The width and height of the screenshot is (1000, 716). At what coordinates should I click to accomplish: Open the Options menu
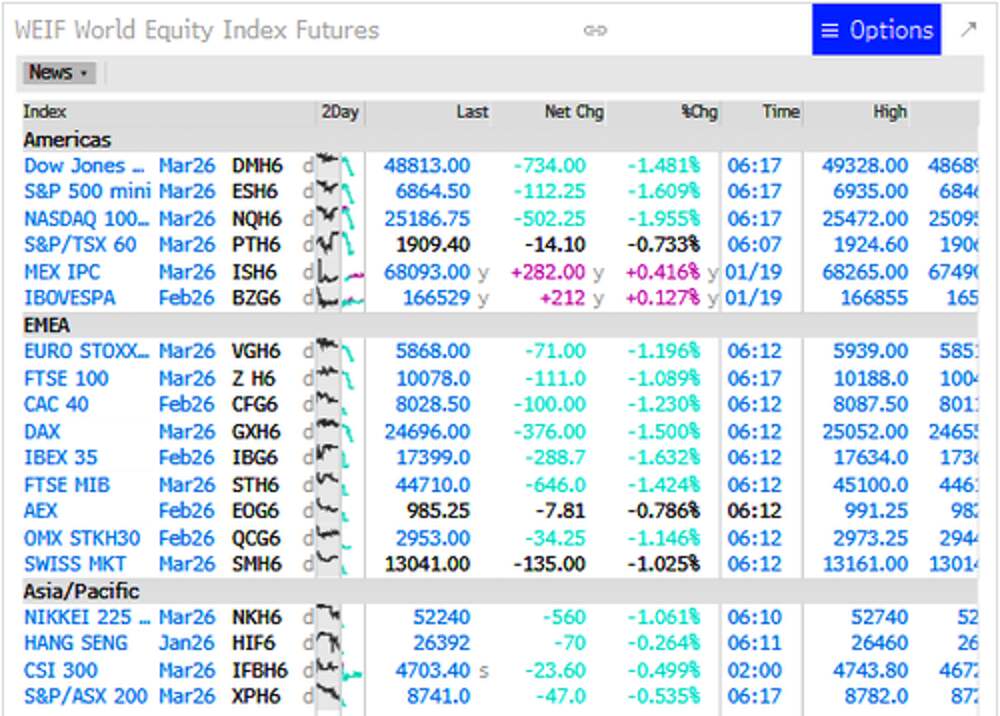(876, 30)
